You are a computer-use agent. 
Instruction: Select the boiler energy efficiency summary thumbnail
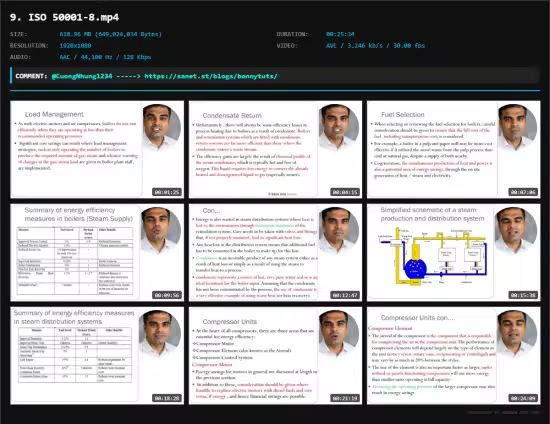(97, 253)
